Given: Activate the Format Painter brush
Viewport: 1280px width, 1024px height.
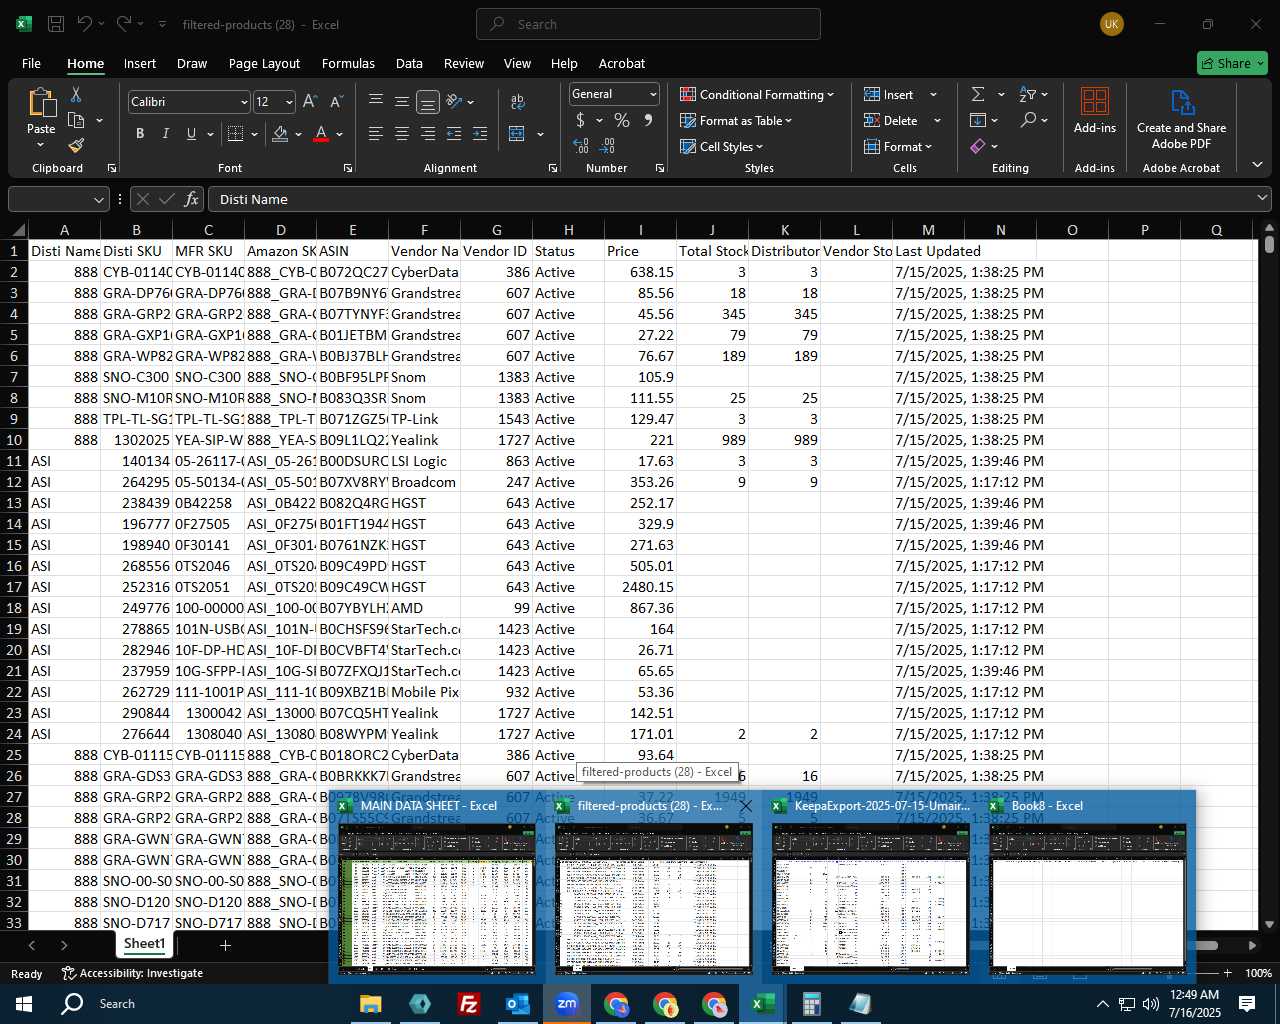Looking at the screenshot, I should pos(76,146).
